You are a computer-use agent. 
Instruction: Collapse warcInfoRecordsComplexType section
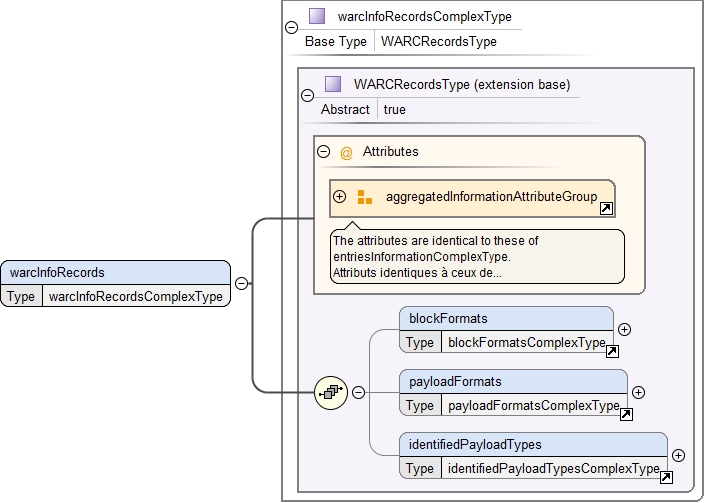291,27
